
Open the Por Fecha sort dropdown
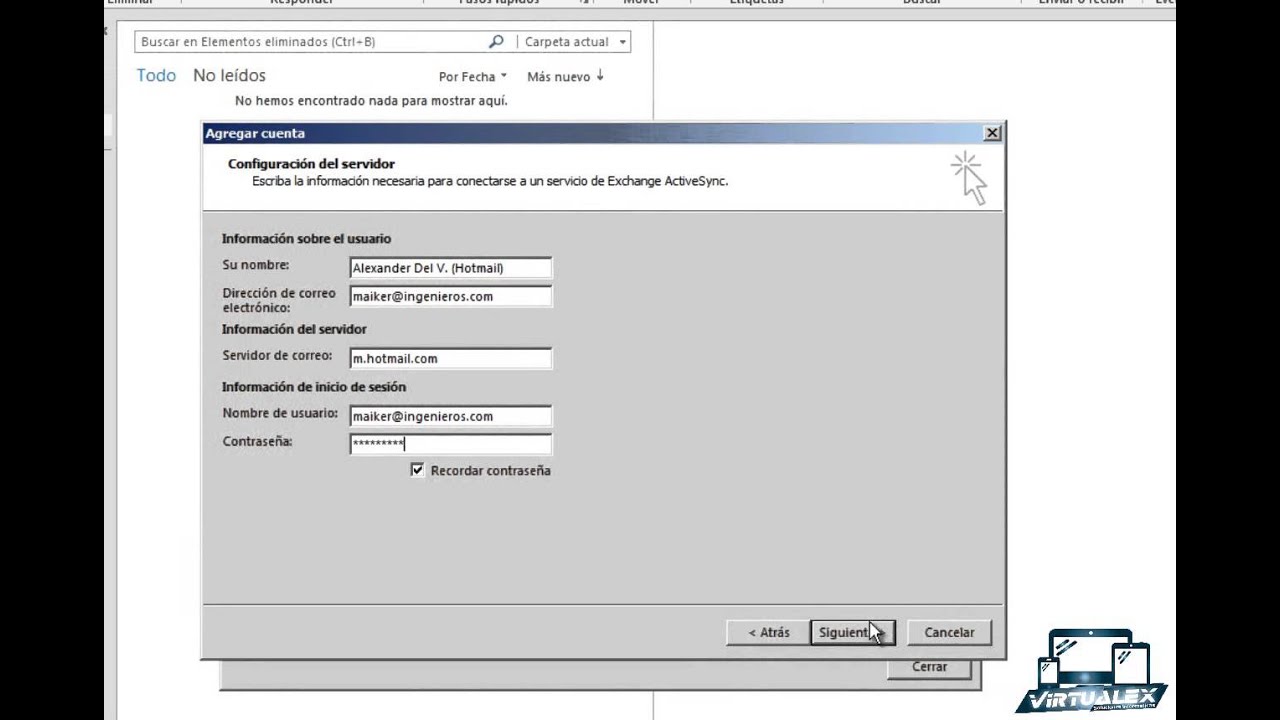(x=473, y=77)
